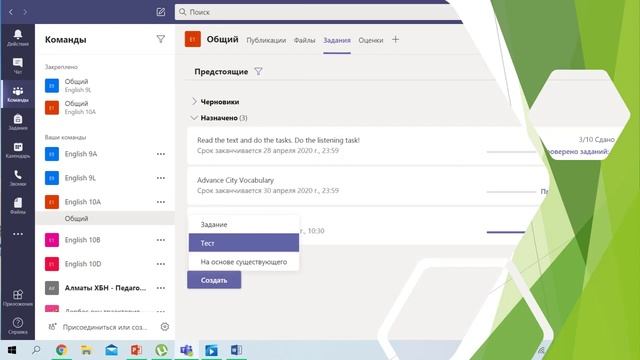Image resolution: width=640 pixels, height=360 pixels.
Task: Open the Apps (Приложения) sidebar icon
Action: 18,298
